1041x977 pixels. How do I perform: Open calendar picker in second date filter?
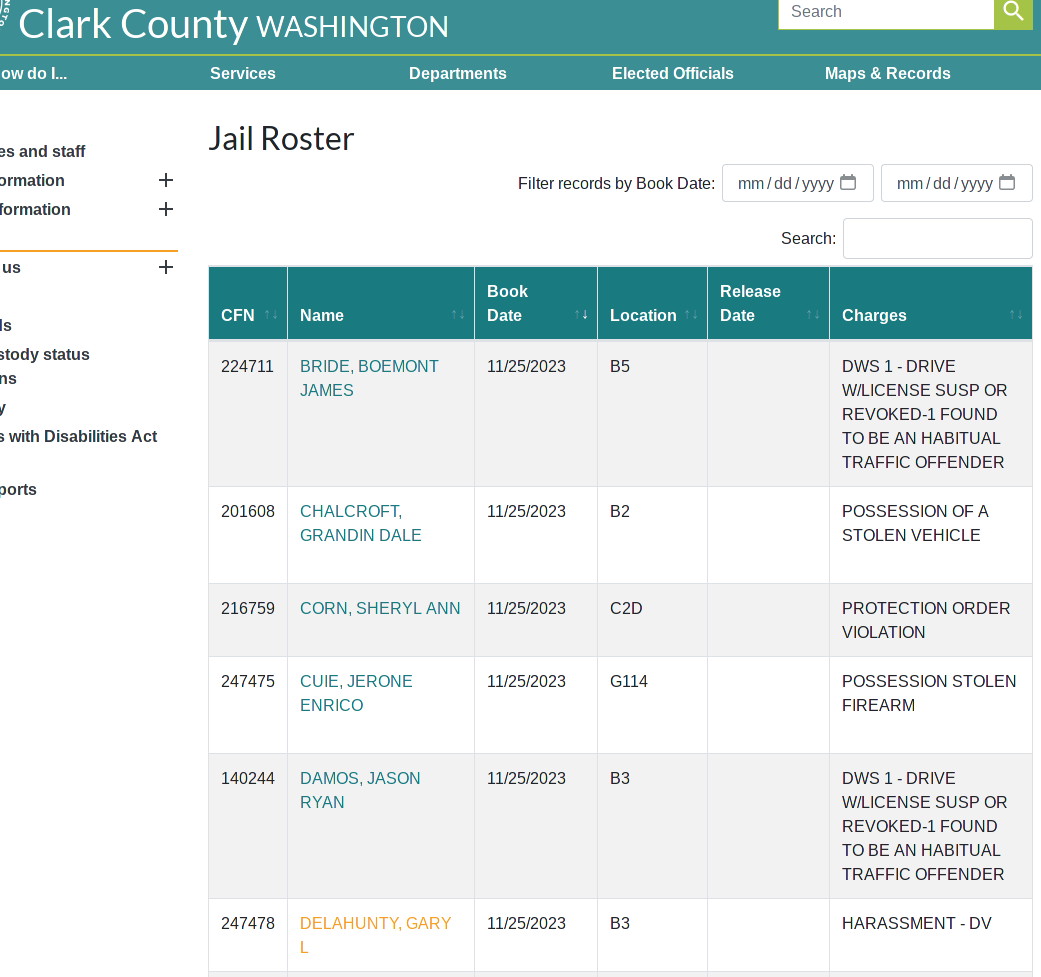click(x=1007, y=183)
